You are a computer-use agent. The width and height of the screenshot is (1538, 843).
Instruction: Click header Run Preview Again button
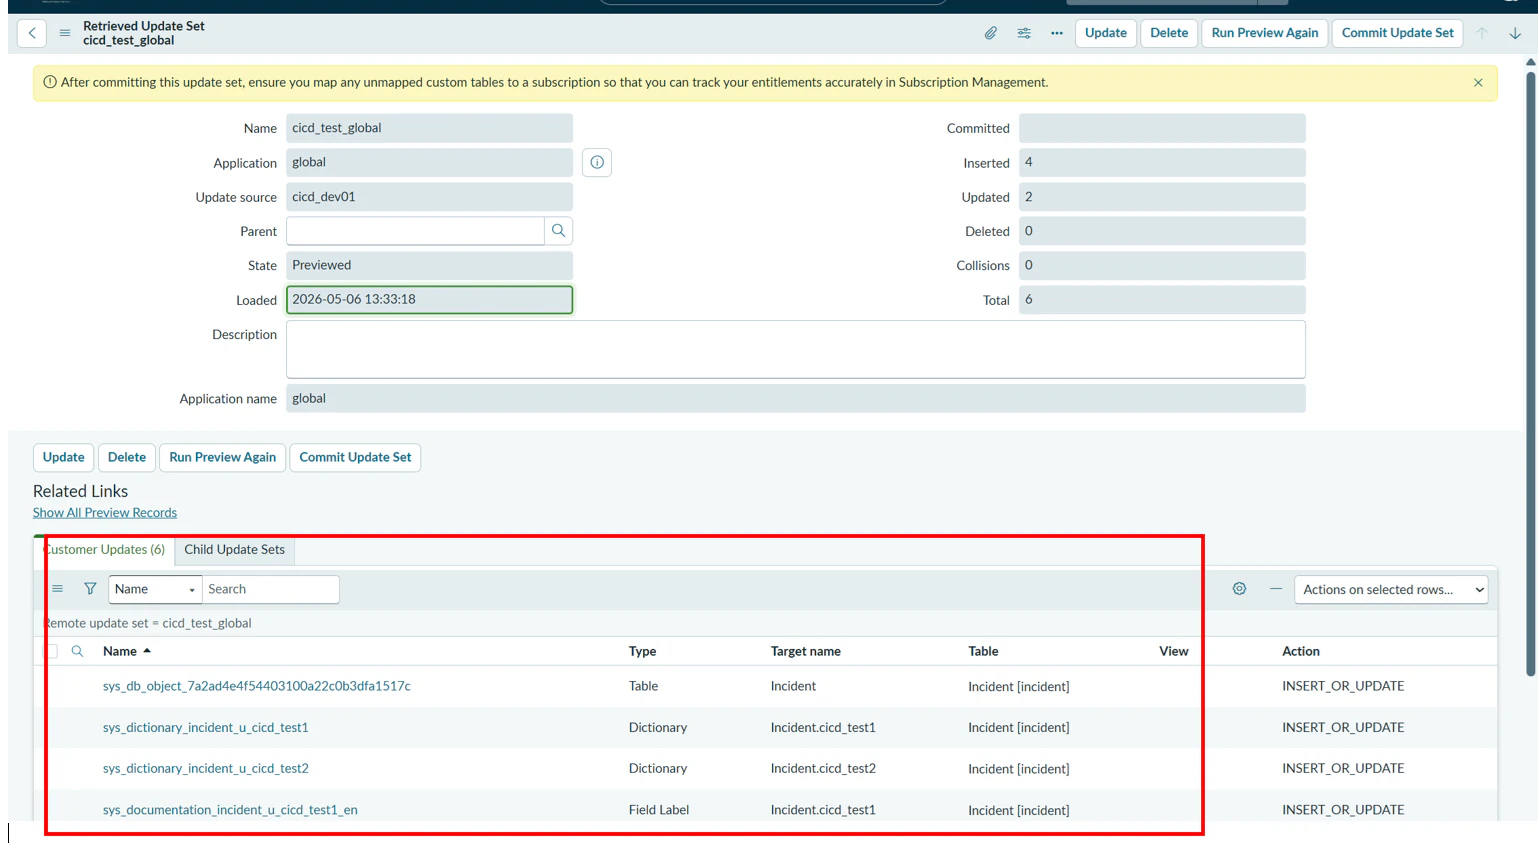tap(1265, 33)
